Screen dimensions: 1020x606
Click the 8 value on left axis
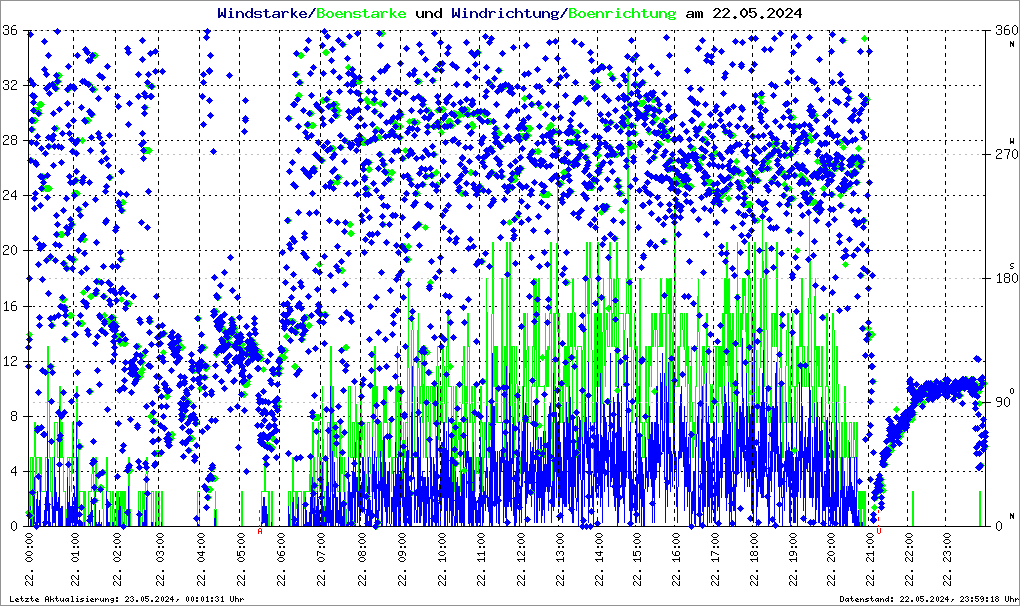12,417
